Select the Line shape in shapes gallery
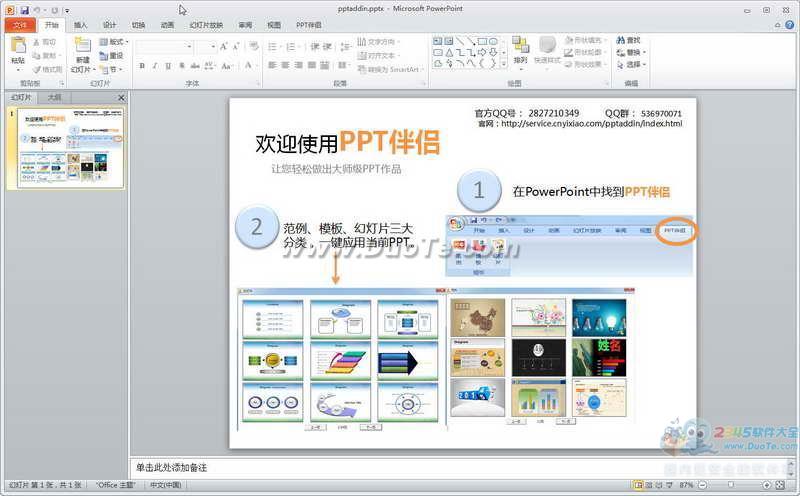800x496 pixels. tap(460, 41)
